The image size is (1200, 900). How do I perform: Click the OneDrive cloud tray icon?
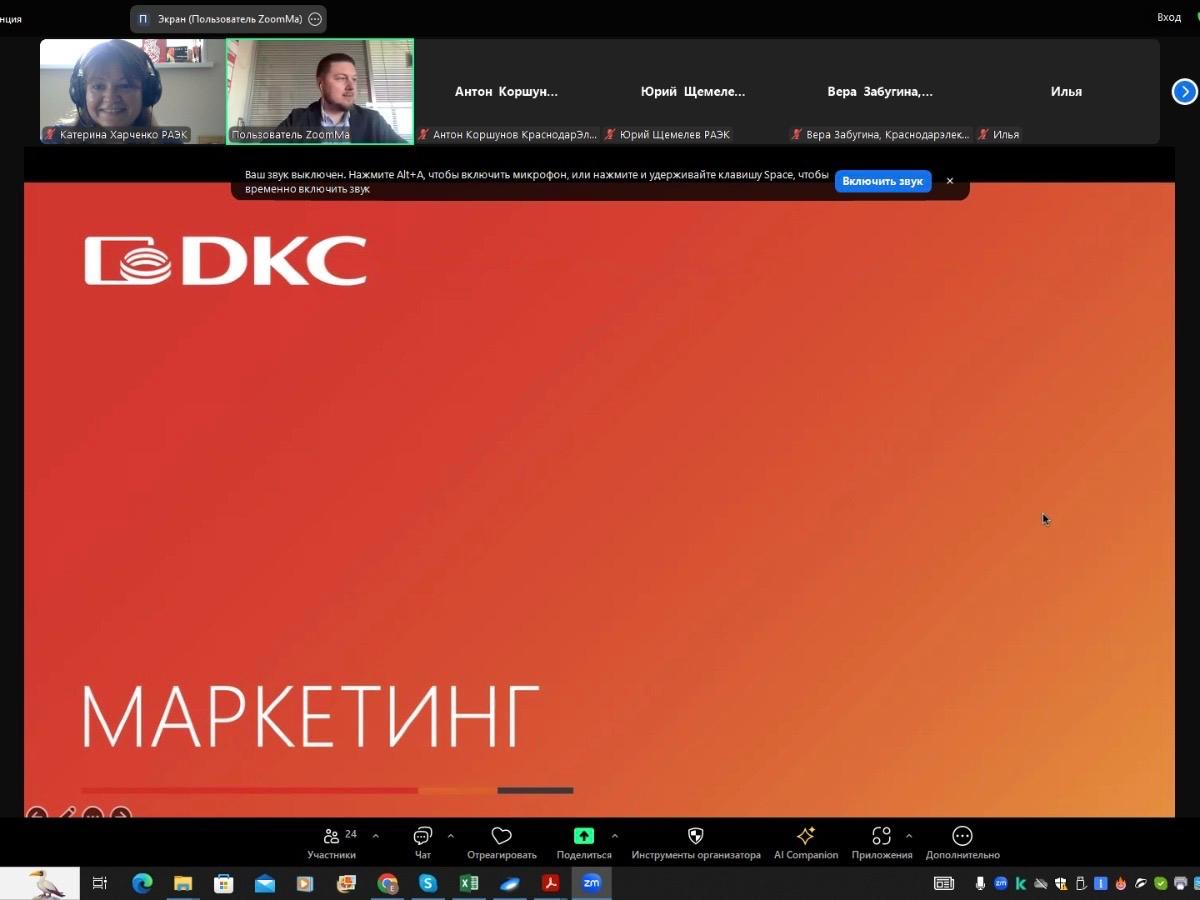1041,883
